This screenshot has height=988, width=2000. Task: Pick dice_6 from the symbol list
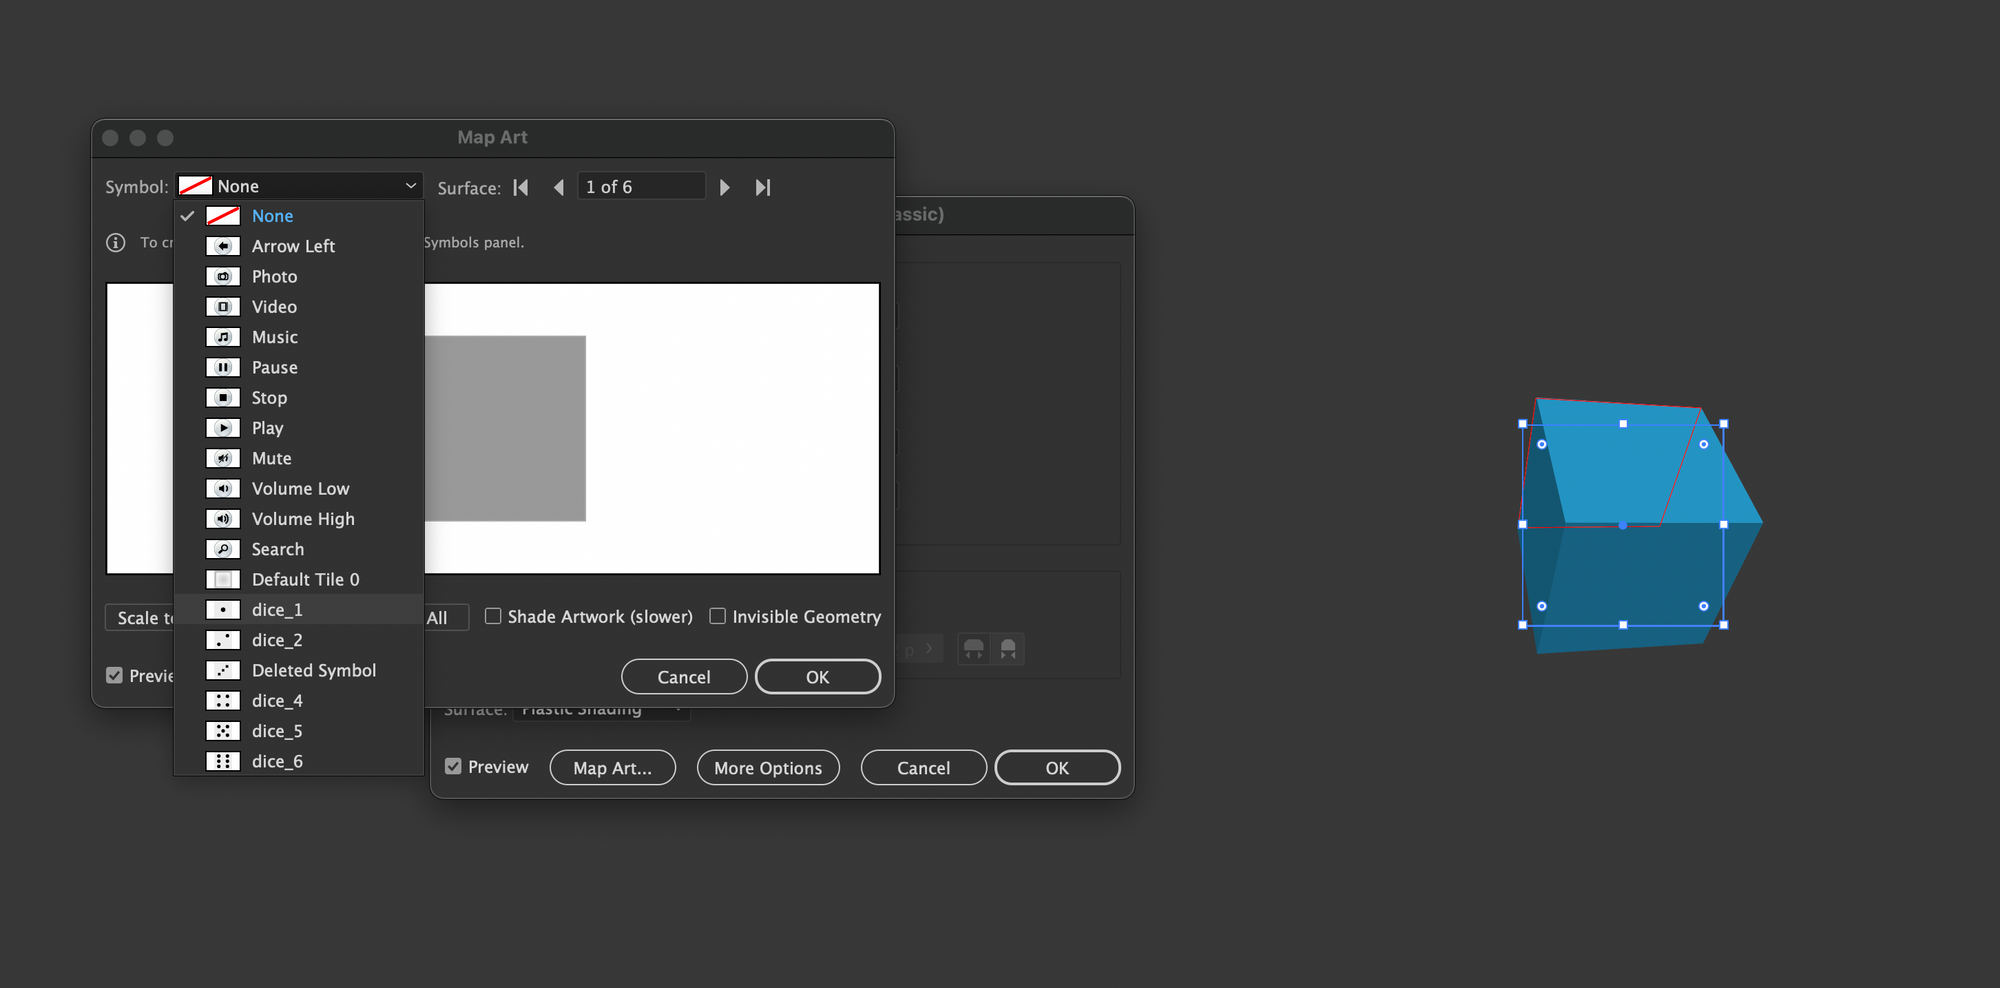[x=299, y=761]
